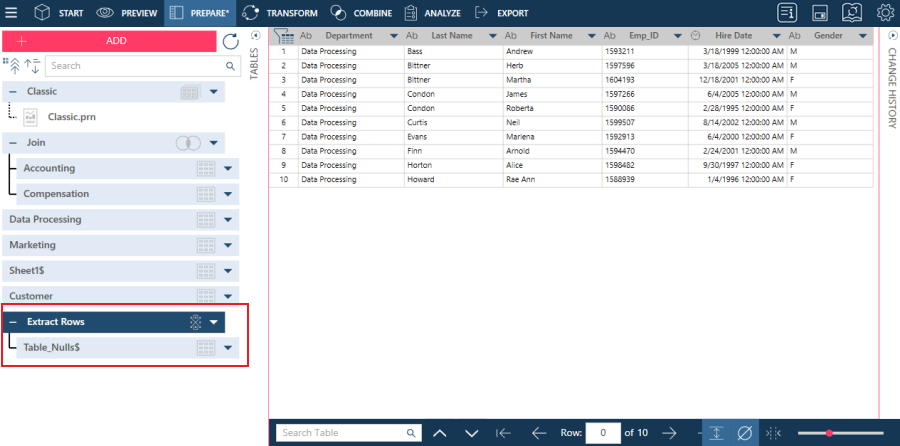Image resolution: width=900 pixels, height=446 pixels.
Task: Adjust the zoom slider handle
Action: click(829, 433)
